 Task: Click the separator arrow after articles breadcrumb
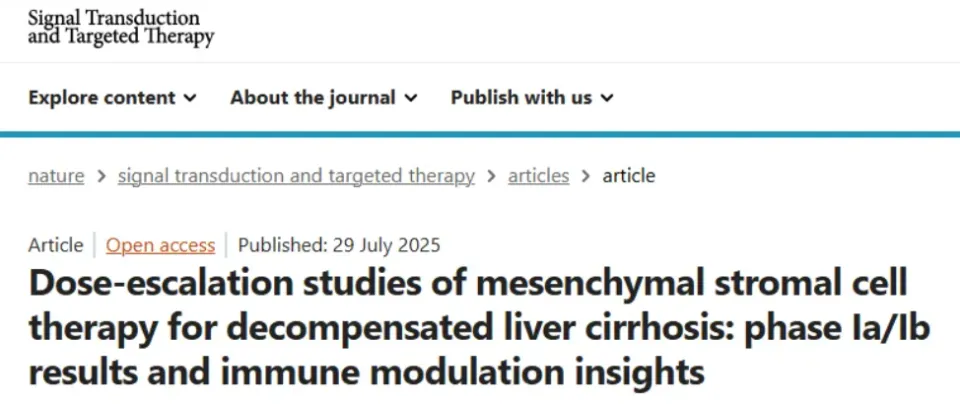coord(586,177)
